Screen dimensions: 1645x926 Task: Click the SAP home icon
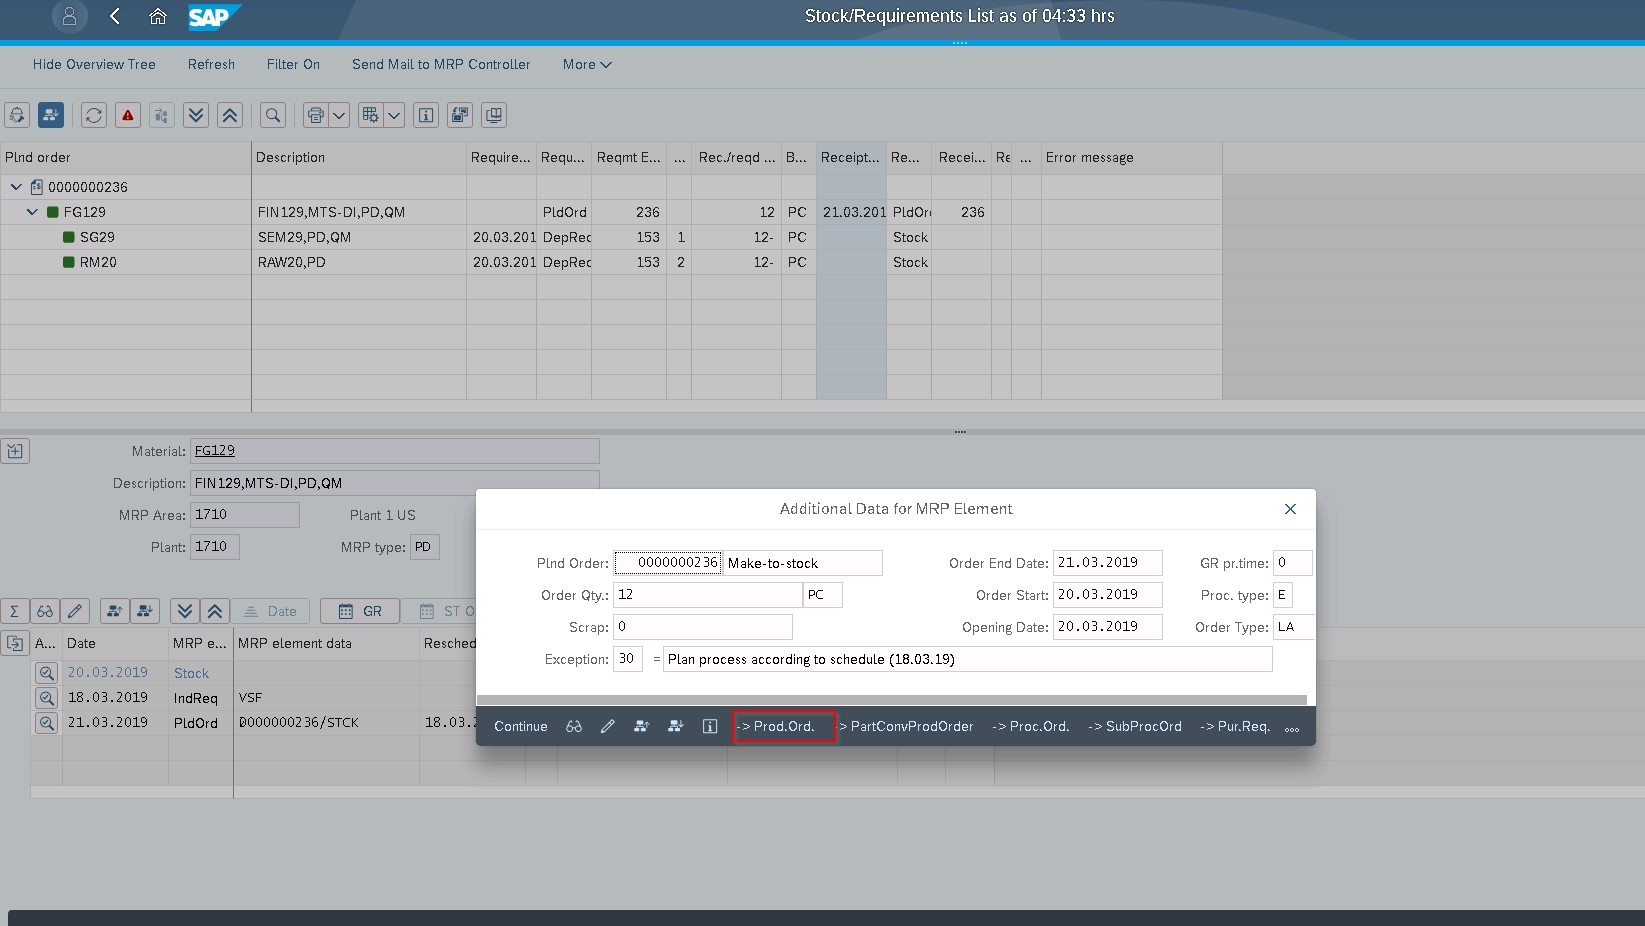[157, 16]
